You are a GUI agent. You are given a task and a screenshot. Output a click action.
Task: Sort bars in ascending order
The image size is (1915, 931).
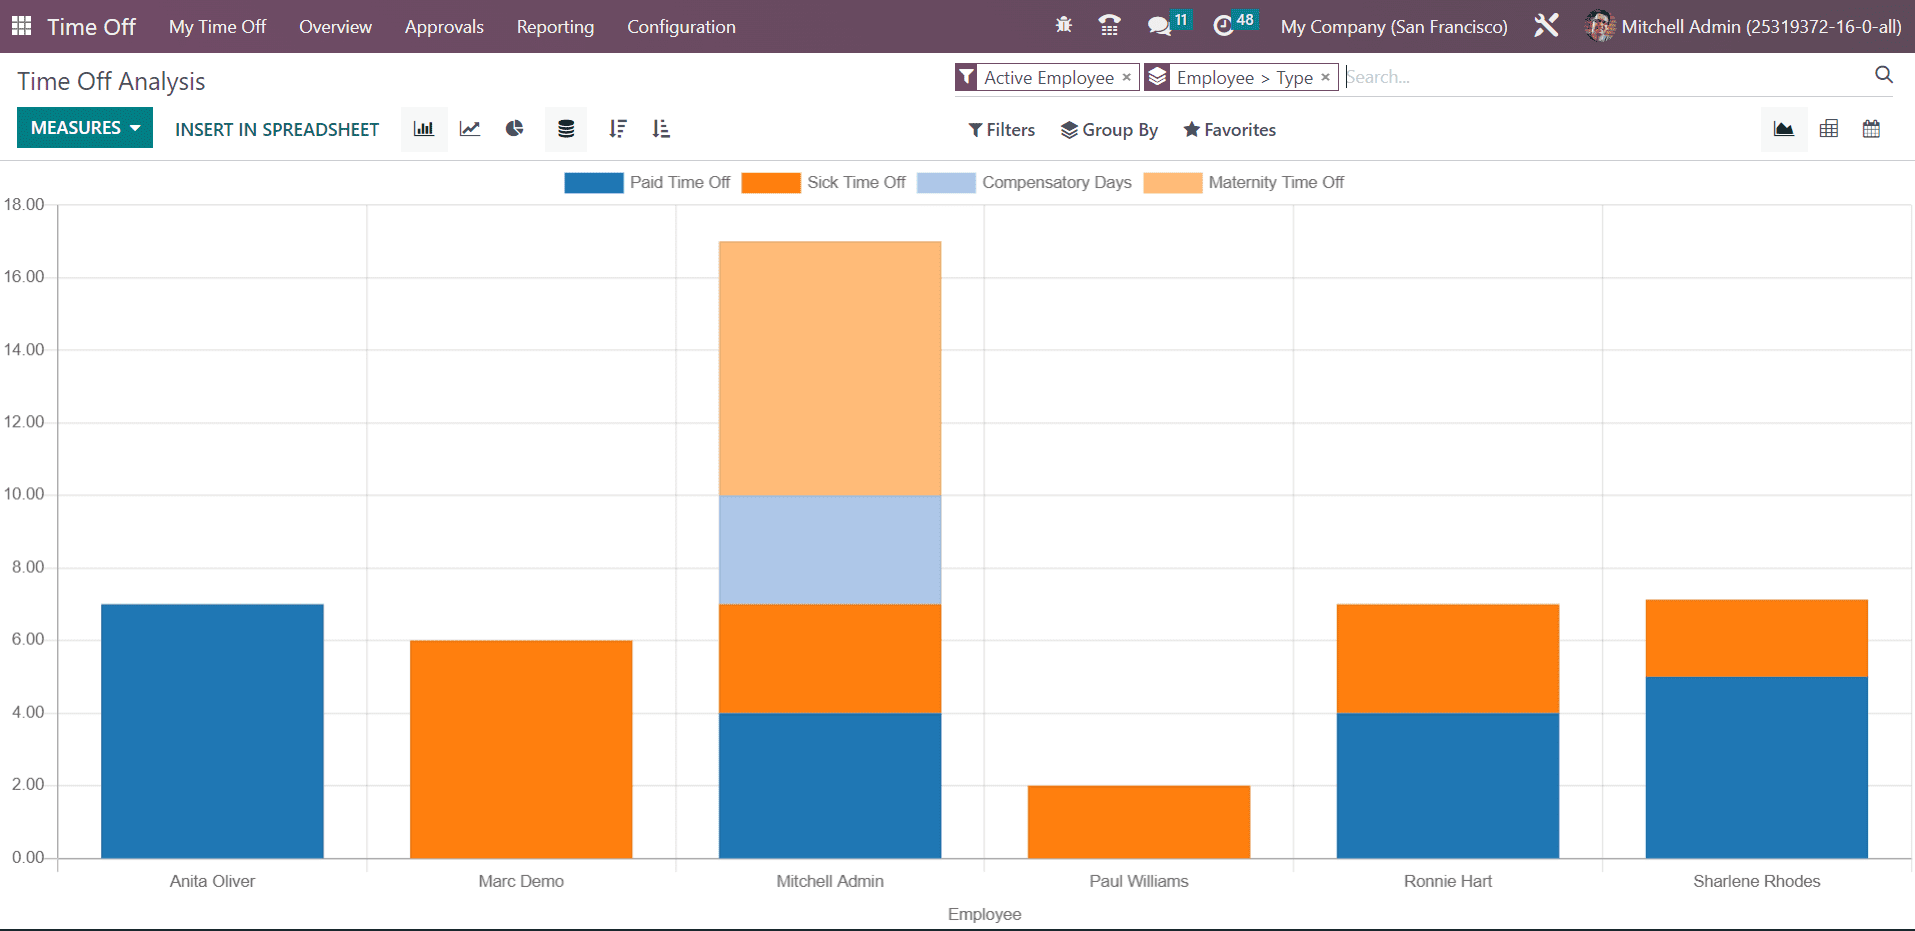661,129
